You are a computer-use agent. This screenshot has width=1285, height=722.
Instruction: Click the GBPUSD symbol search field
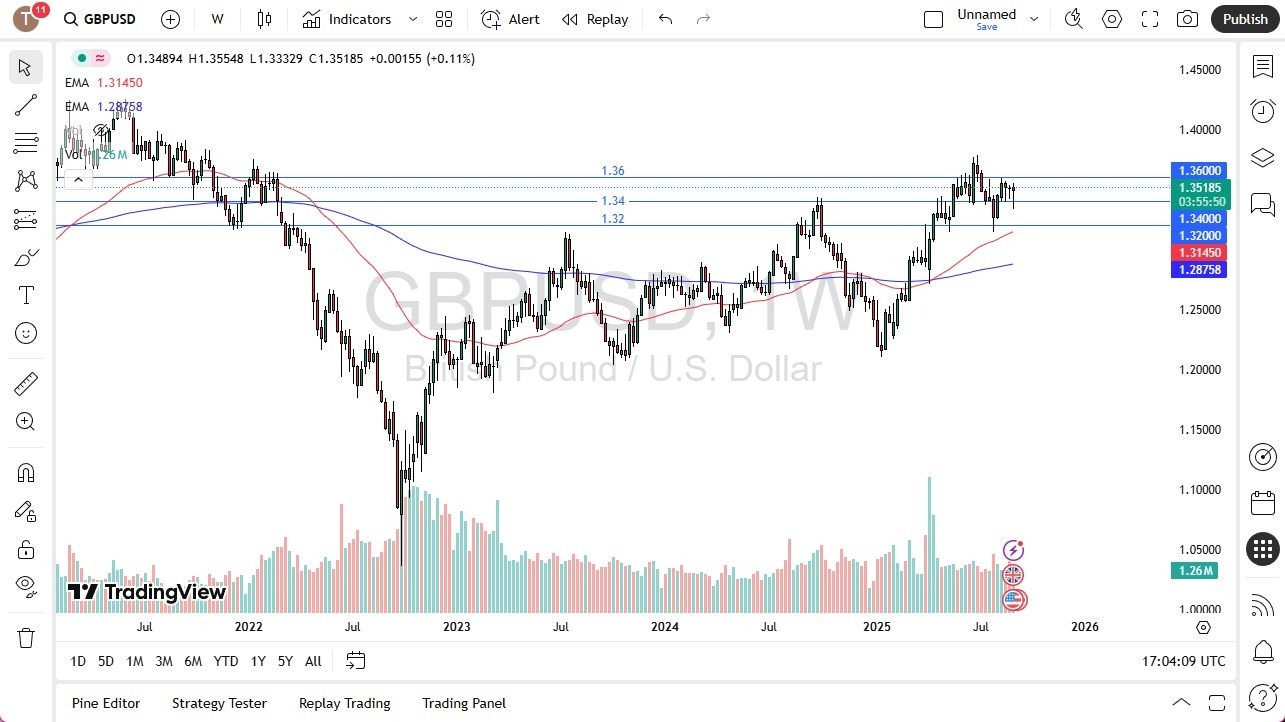(108, 19)
